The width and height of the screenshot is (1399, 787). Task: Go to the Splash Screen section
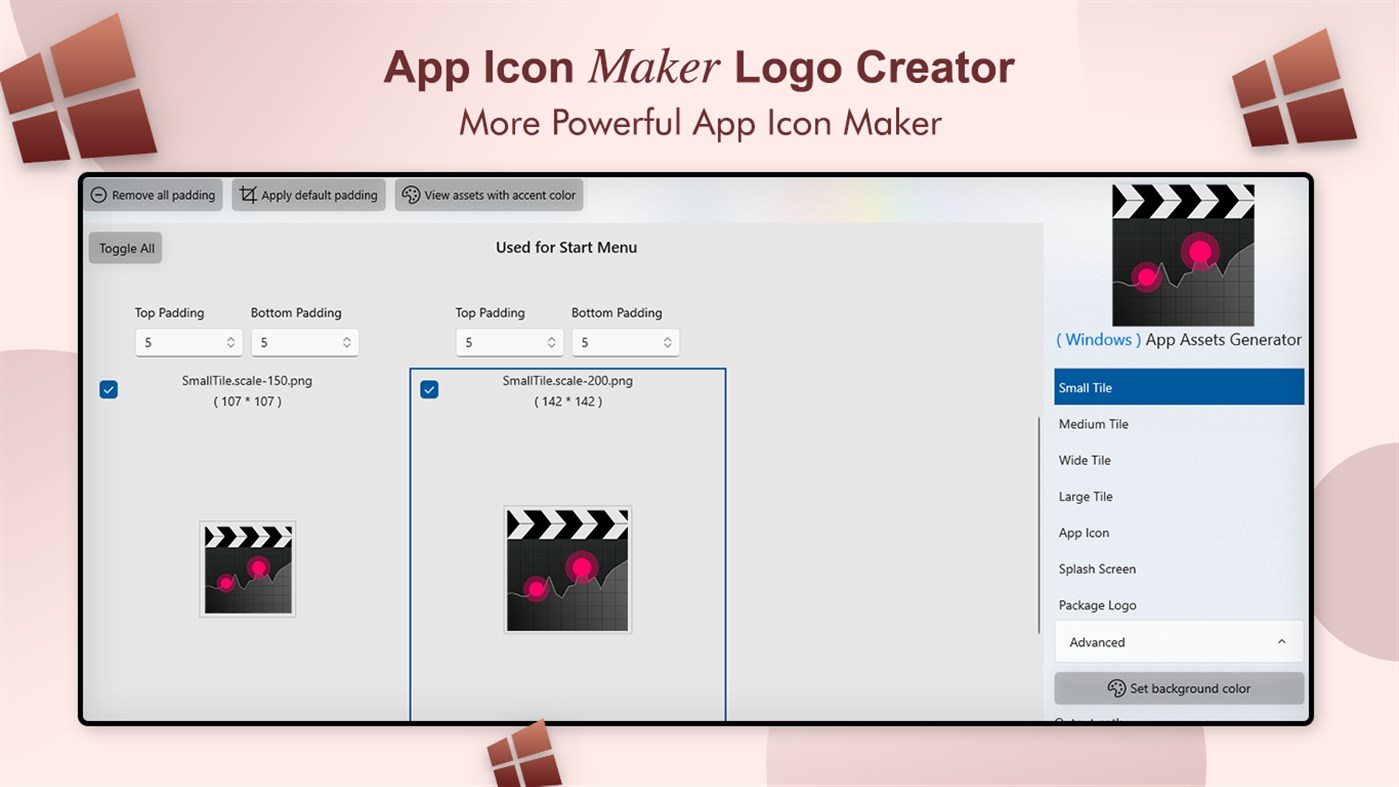click(1178, 568)
